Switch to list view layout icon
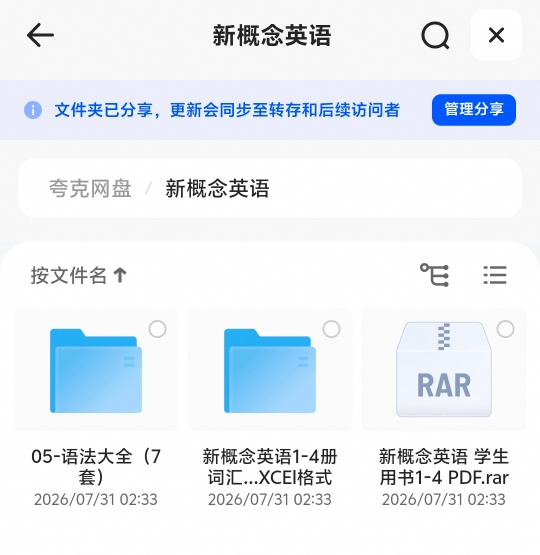The width and height of the screenshot is (540, 555). coord(495,275)
